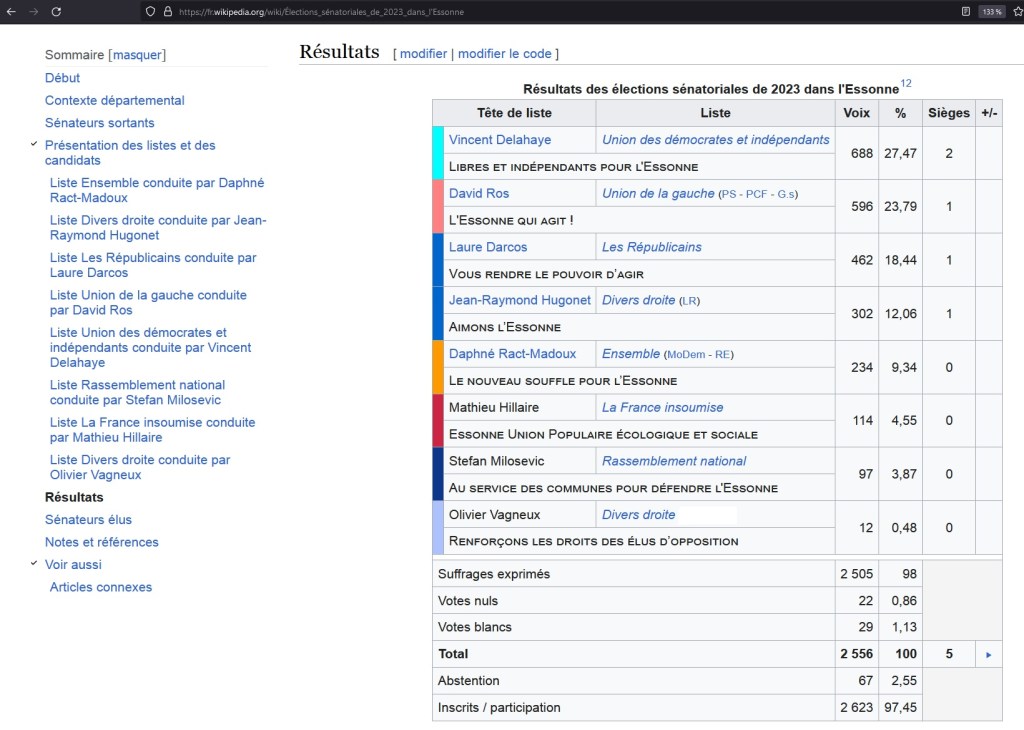Click the cyan color cell beside Vincent Delahaye
Image resolution: width=1024 pixels, height=730 pixels.
(438, 153)
